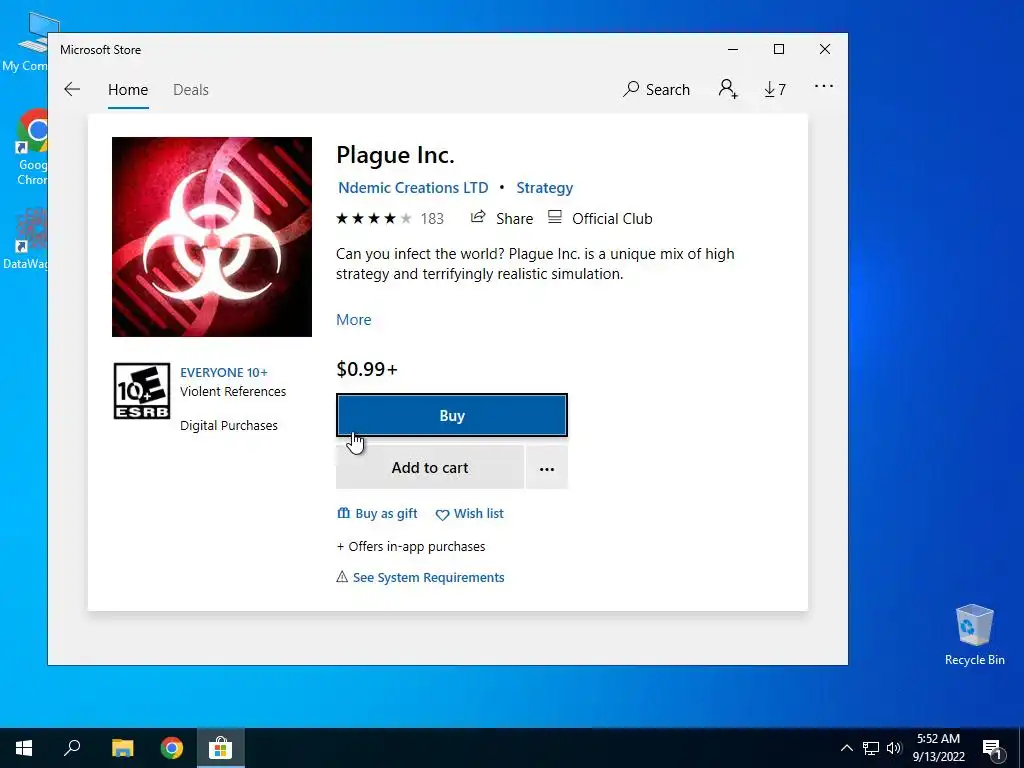Image resolution: width=1024 pixels, height=768 pixels.
Task: Open Search in Microsoft Store
Action: tap(656, 89)
